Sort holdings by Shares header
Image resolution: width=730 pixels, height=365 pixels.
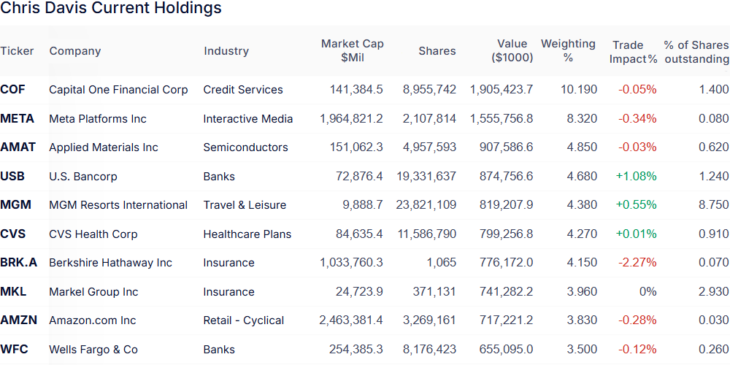point(437,51)
